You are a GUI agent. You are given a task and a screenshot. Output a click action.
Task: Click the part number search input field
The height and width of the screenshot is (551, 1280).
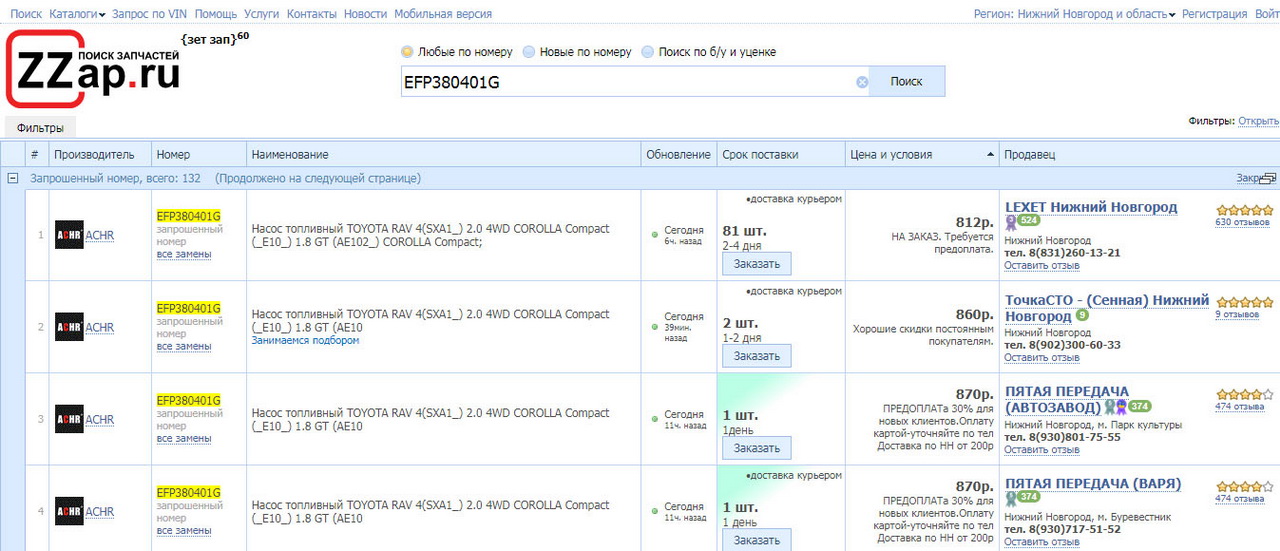(x=625, y=82)
